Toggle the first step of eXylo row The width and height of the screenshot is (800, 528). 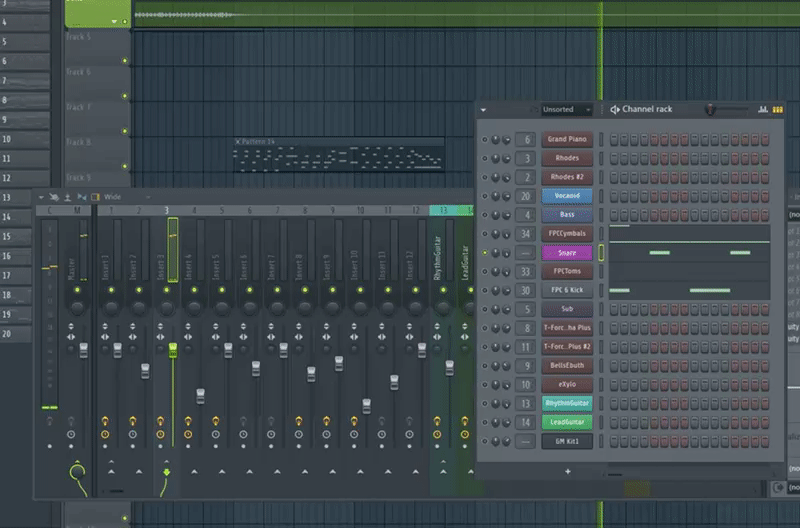(614, 385)
